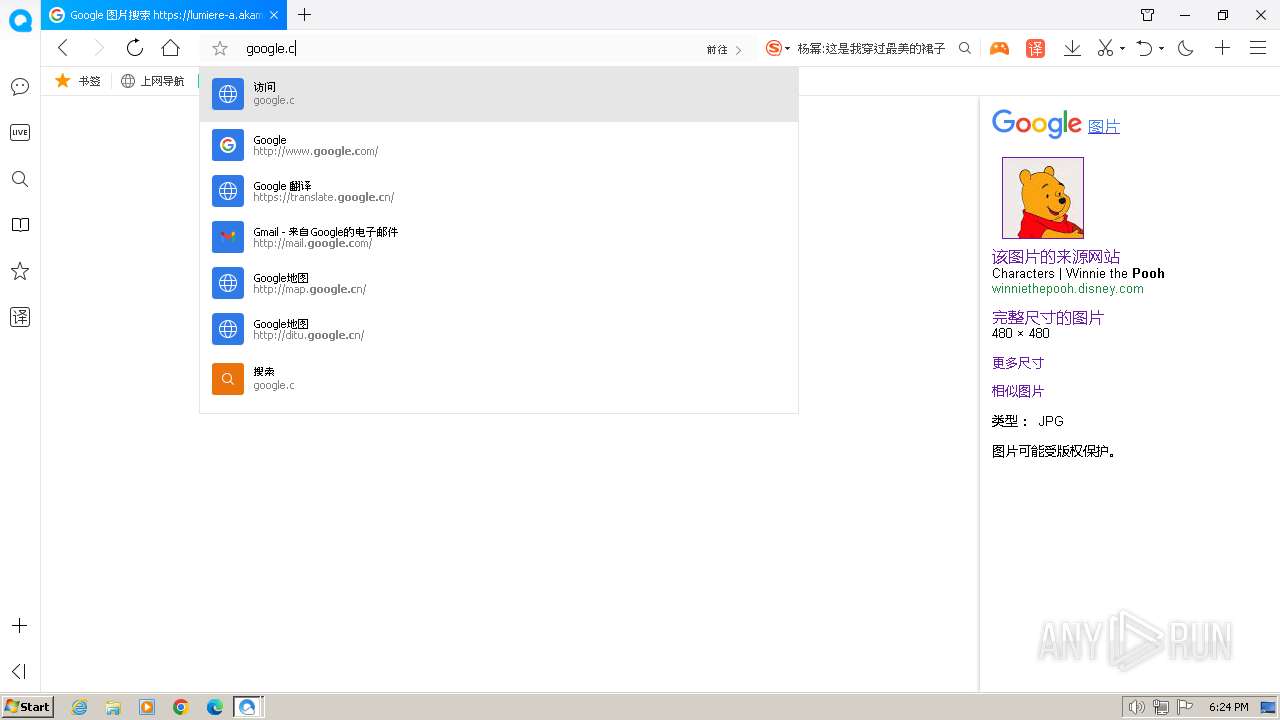Open the sidebar chat messages icon
The width and height of the screenshot is (1280, 720).
tap(20, 87)
